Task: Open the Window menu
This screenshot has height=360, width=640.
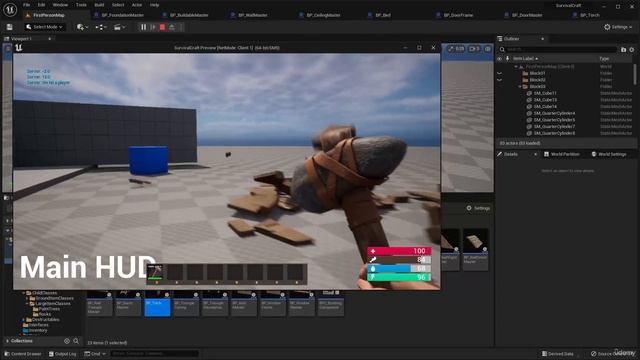Action: tap(60, 5)
